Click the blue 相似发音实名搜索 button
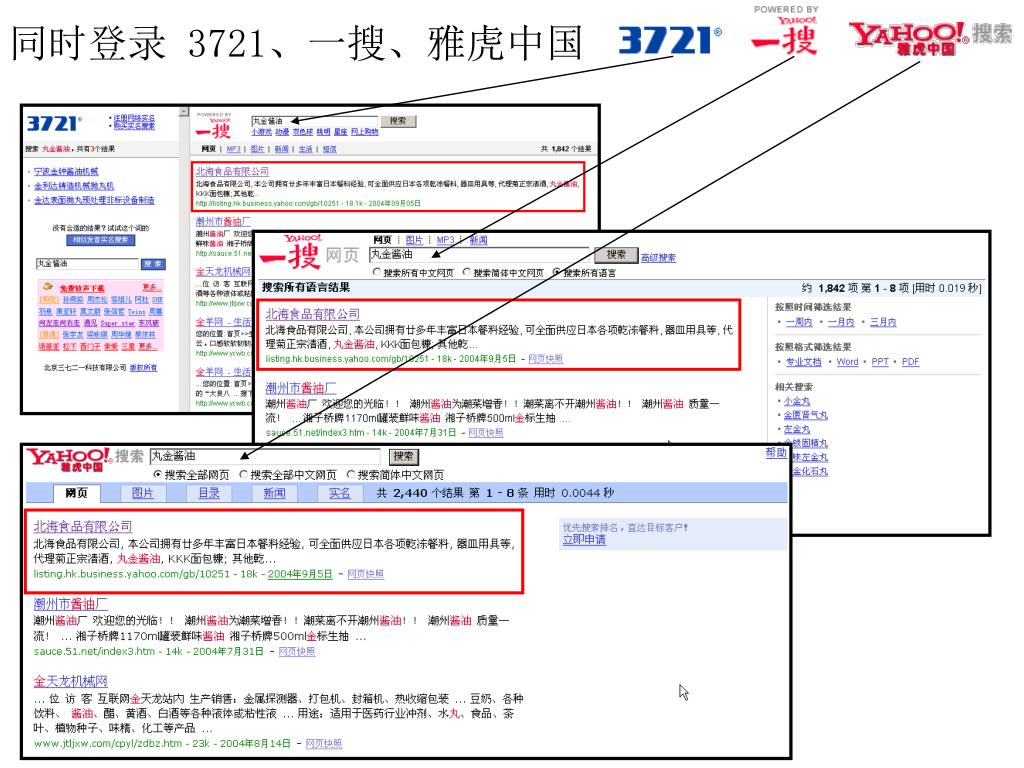Screen dimensions: 1024x768 101,240
